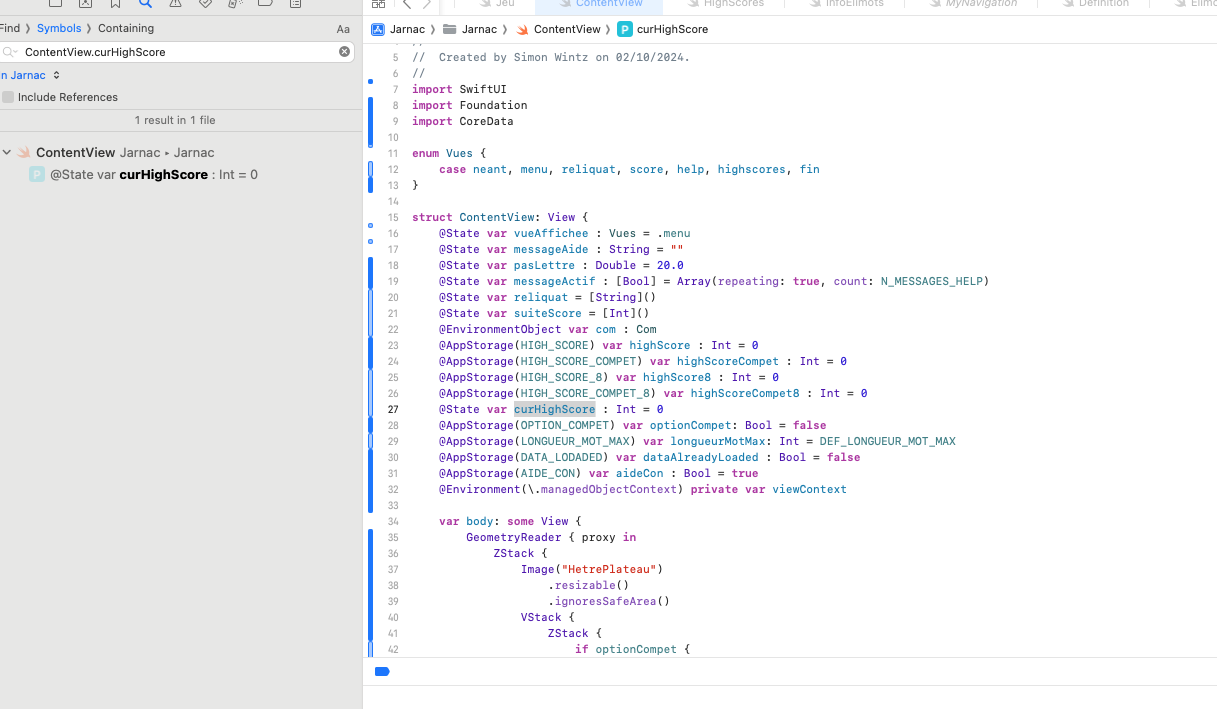Click the Jarnac project icon in jump bar

[378, 29]
